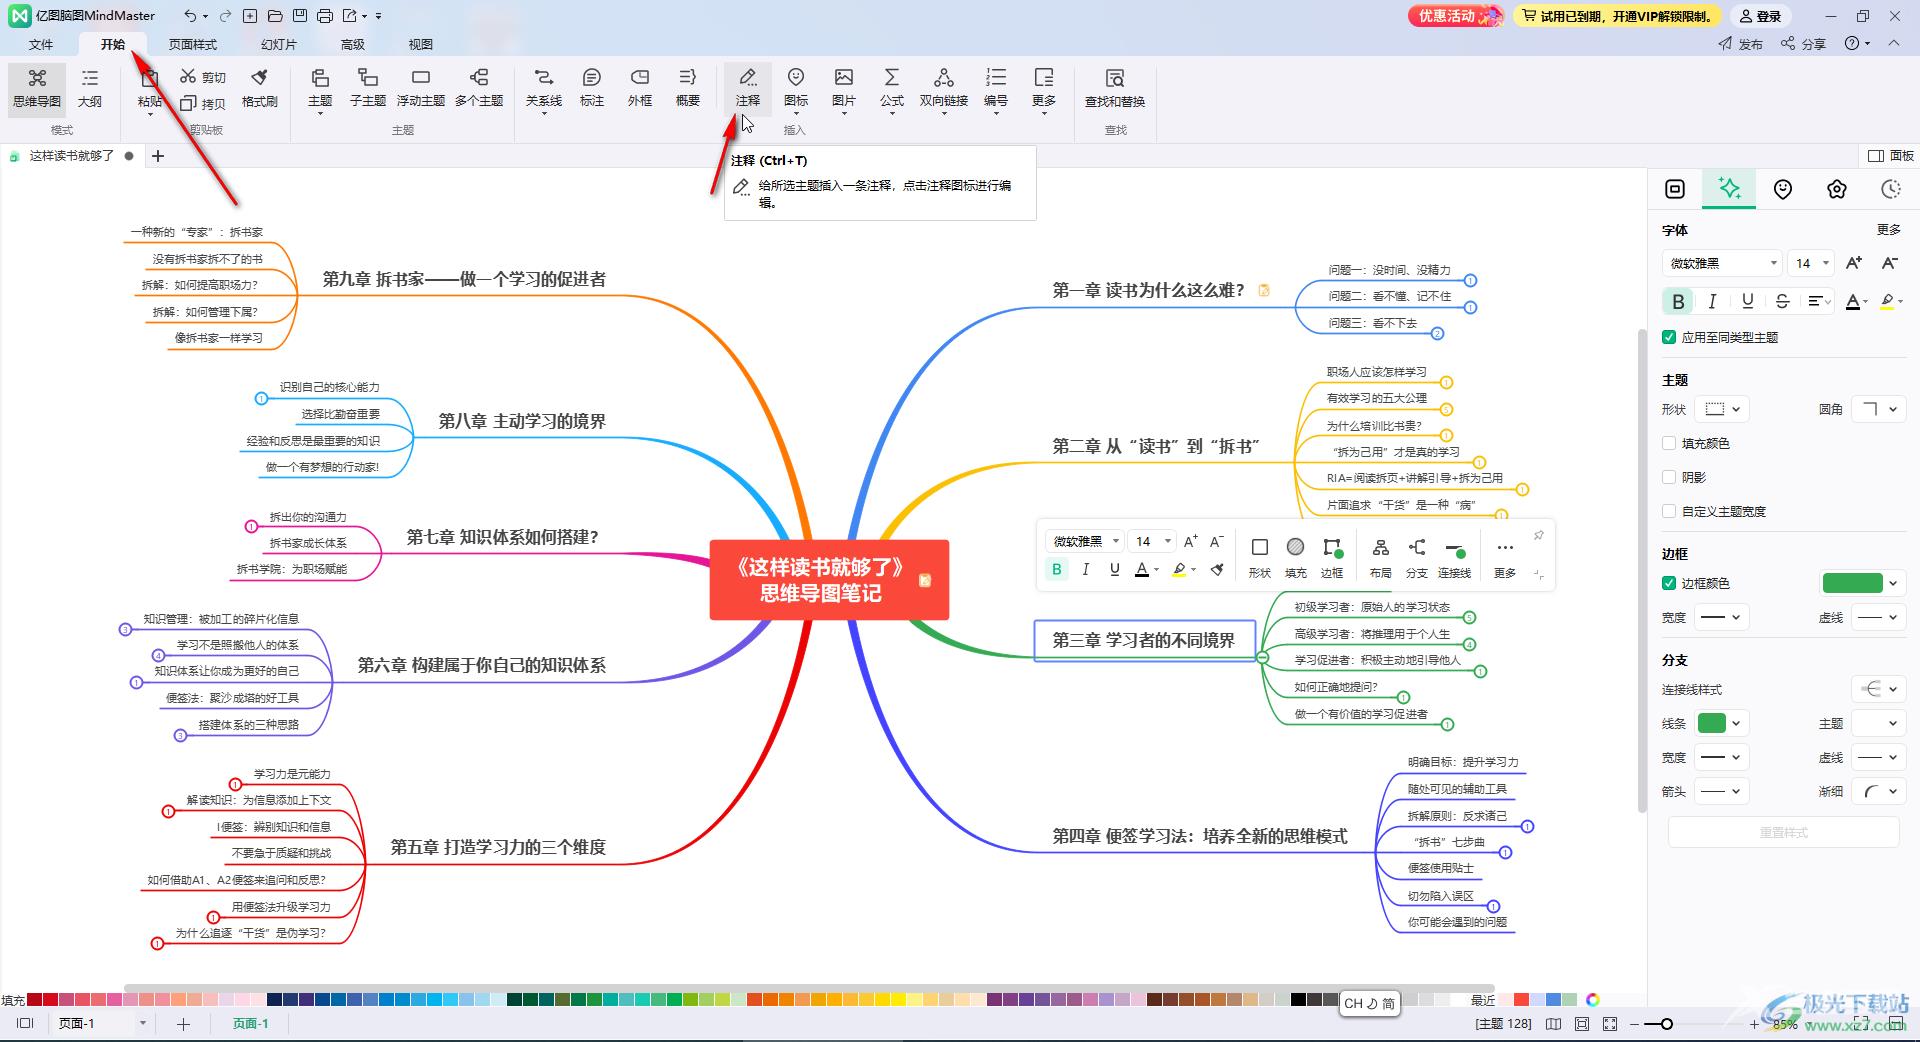Open the emoji sticker panel tab
Image resolution: width=1920 pixels, height=1042 pixels.
(1783, 189)
